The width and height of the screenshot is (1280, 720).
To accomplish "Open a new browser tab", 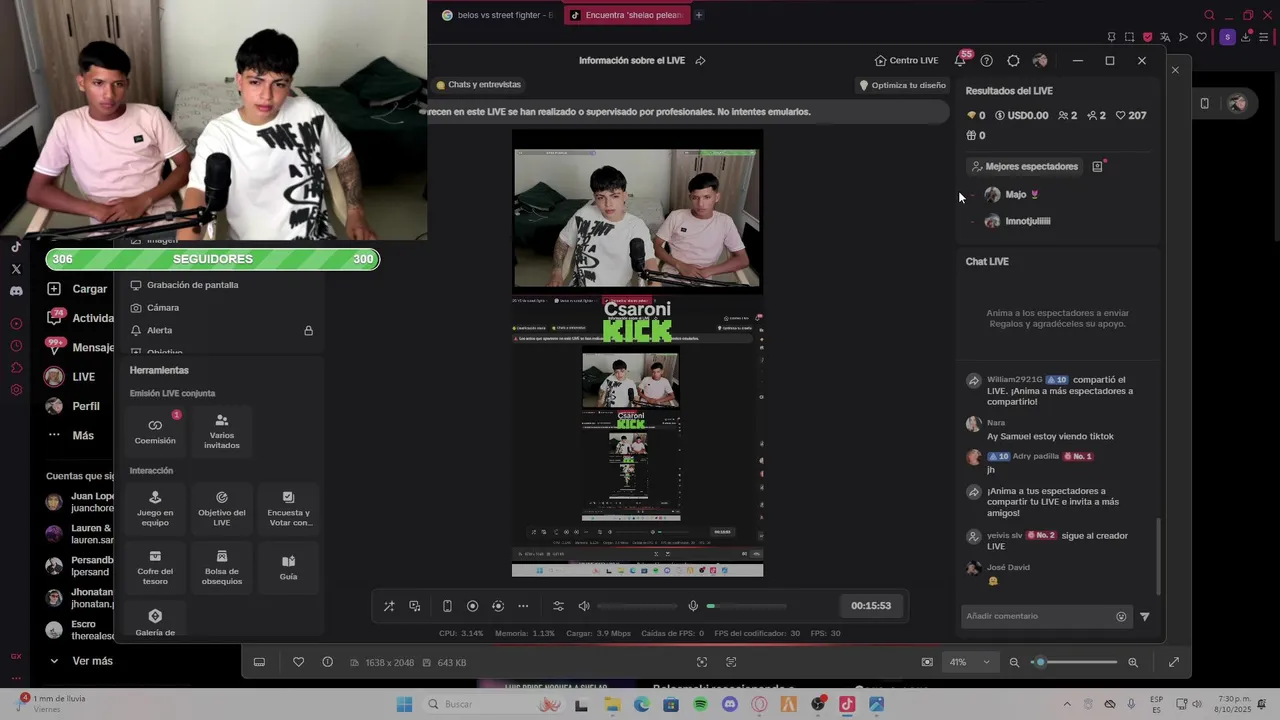I will point(699,15).
